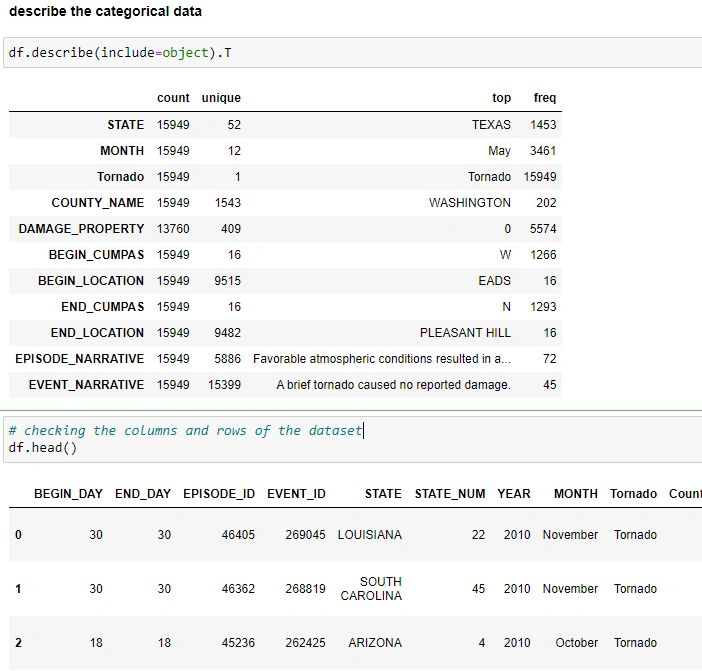702x671 pixels.
Task: Select the DAMAGE_PROPERTY row label
Action: tap(81, 229)
